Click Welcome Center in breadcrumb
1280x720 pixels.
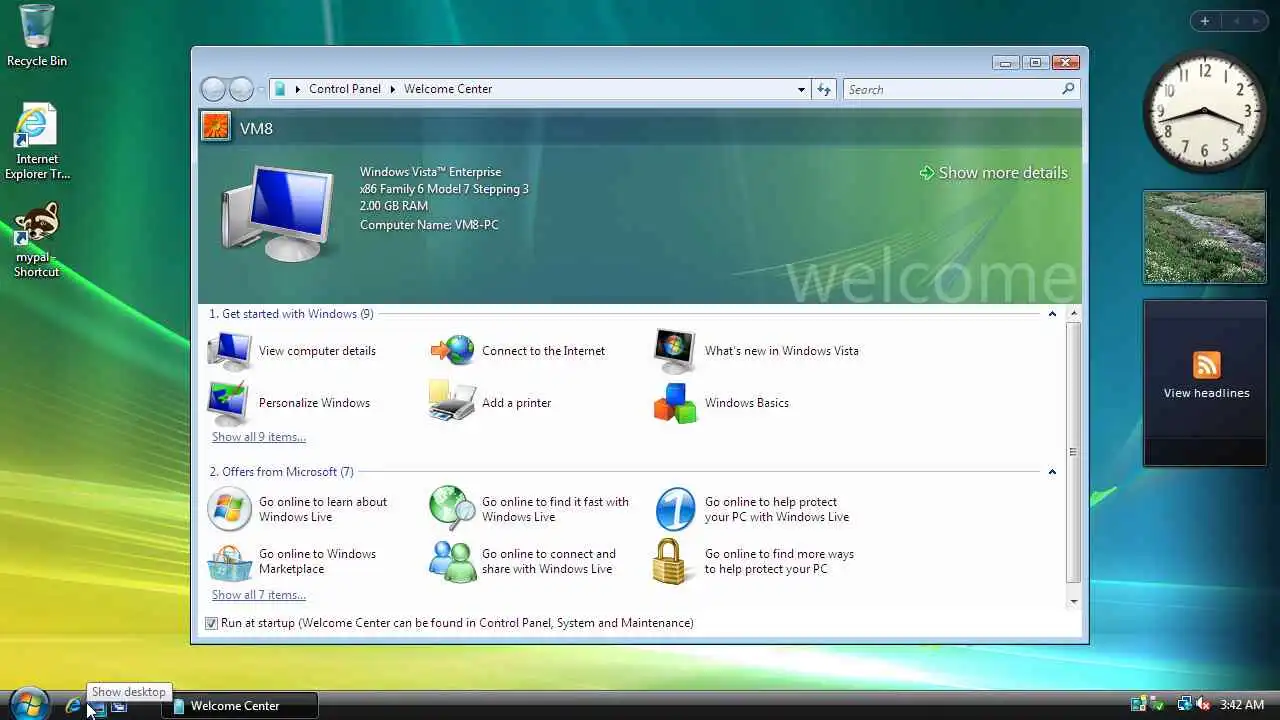pyautogui.click(x=448, y=89)
